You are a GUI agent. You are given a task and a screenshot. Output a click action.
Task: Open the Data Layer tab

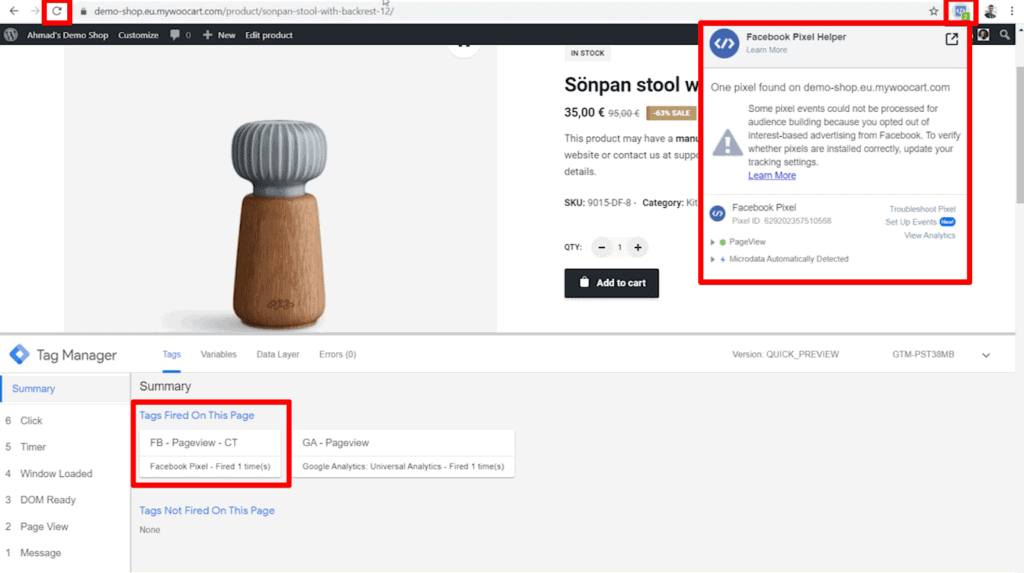coord(278,355)
